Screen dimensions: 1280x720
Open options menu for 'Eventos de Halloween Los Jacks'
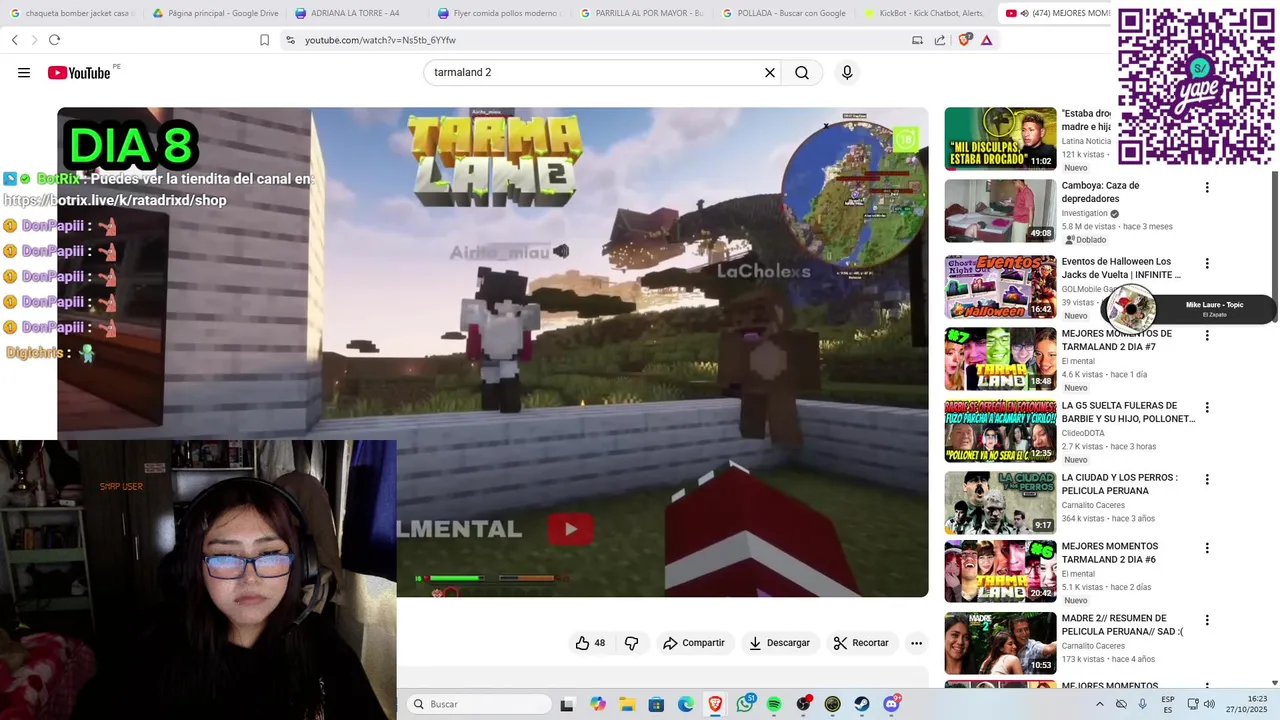(x=1207, y=263)
